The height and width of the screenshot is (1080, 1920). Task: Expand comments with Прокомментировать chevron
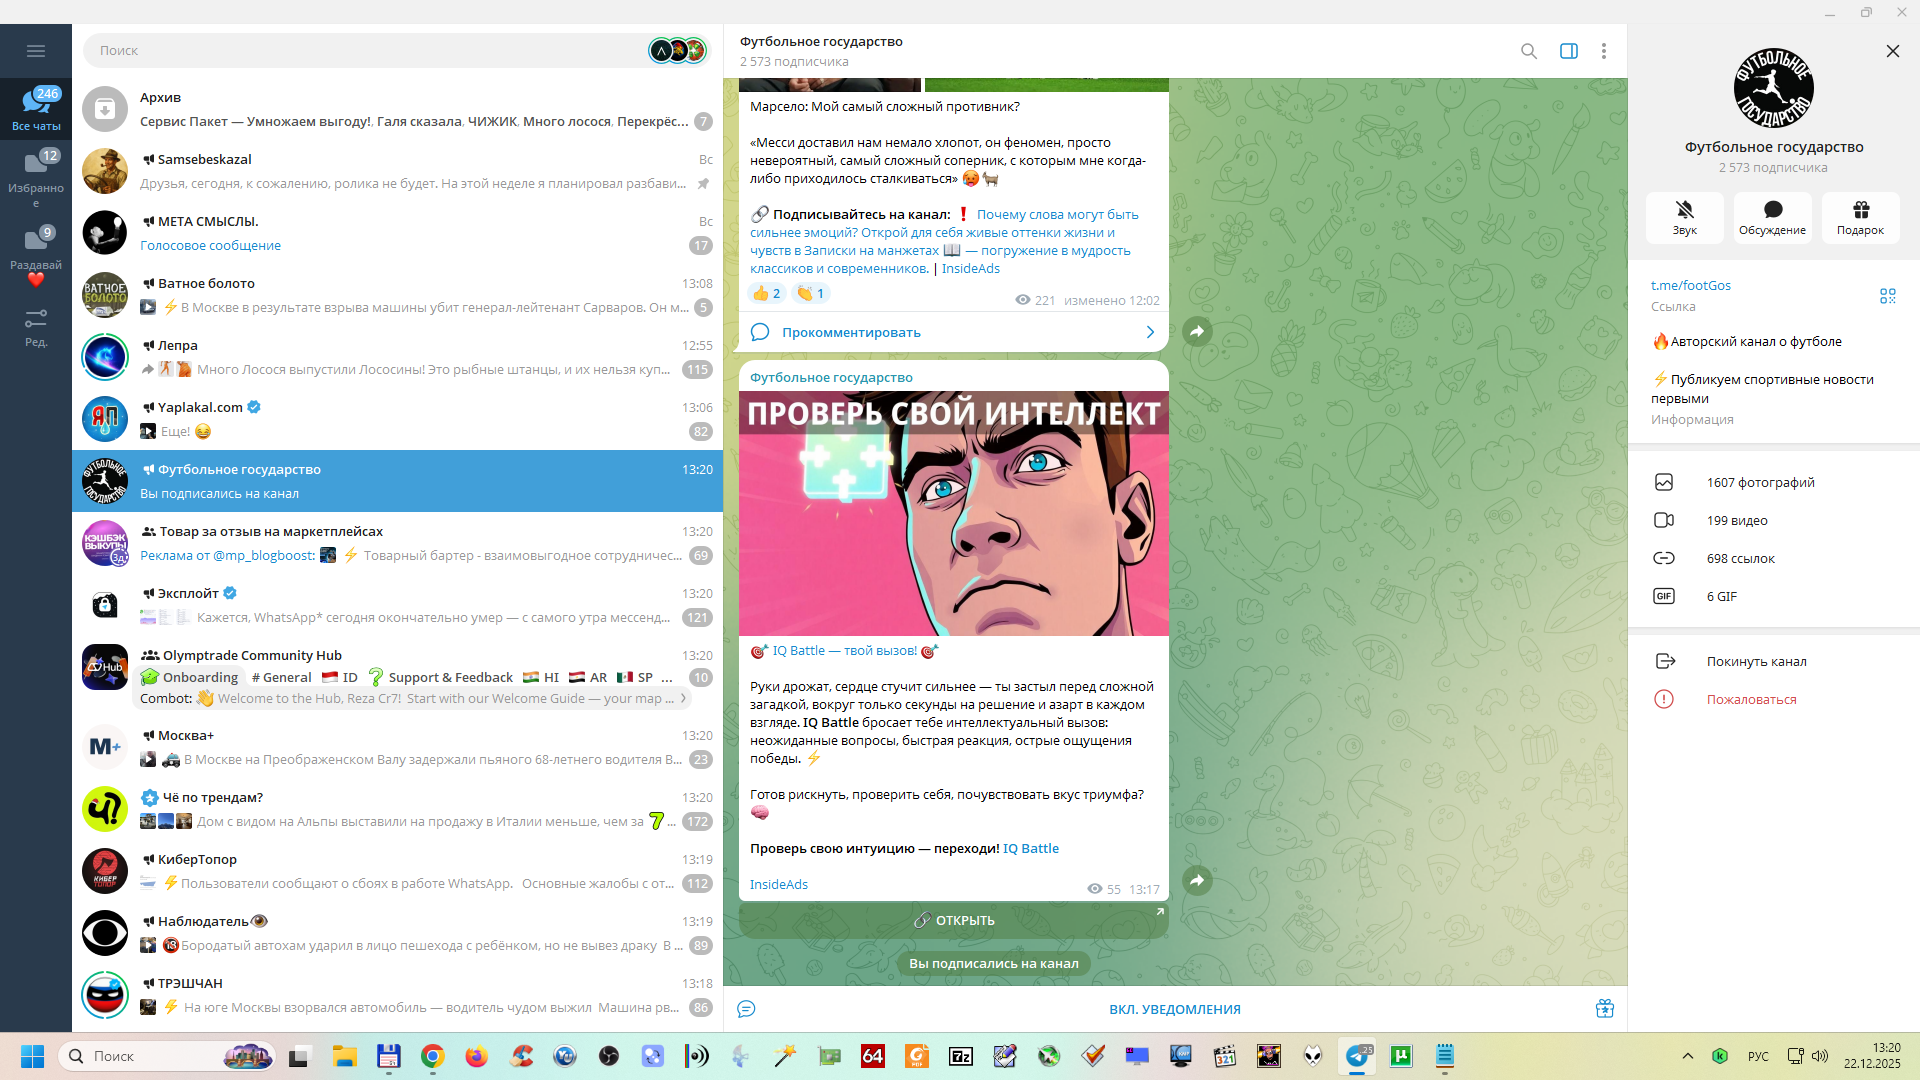1150,332
